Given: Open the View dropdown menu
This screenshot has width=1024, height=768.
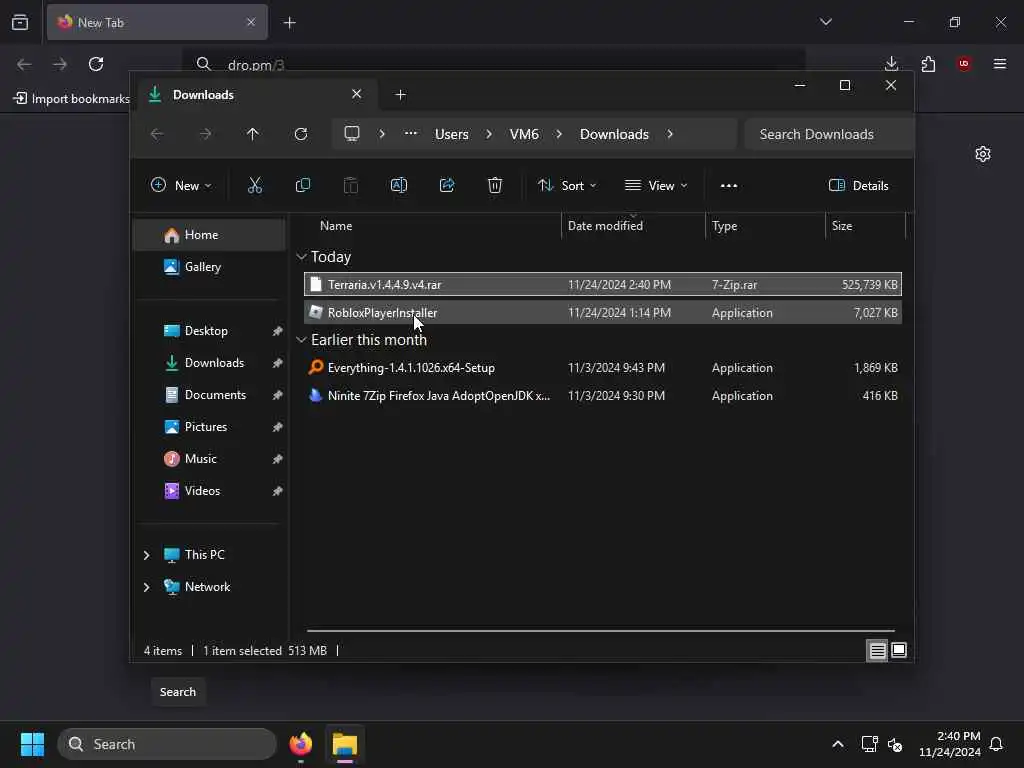Looking at the screenshot, I should pos(656,185).
